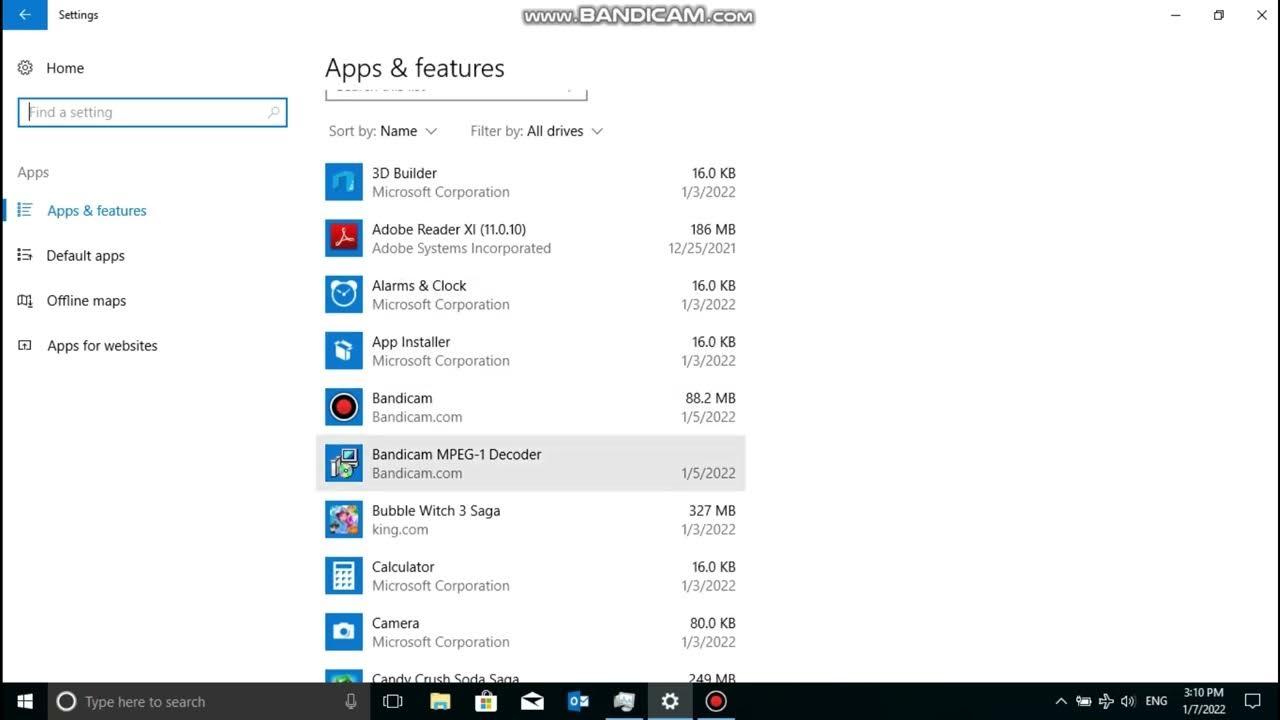Select Apps & features in the sidebar
This screenshot has height=720, width=1280.
pyautogui.click(x=96, y=210)
